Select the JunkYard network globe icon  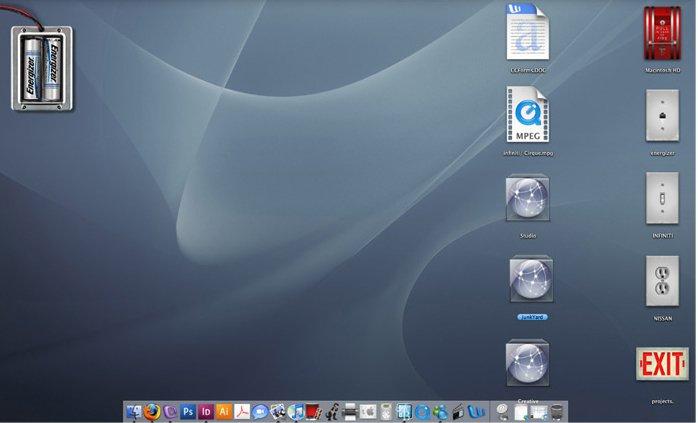(x=532, y=279)
